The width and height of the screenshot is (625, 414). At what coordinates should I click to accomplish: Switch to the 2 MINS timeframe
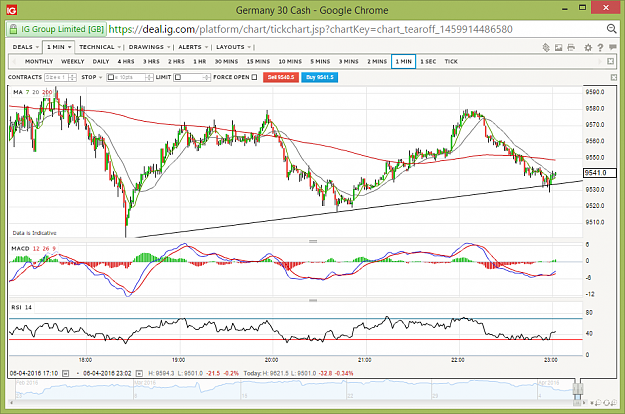[x=377, y=61]
